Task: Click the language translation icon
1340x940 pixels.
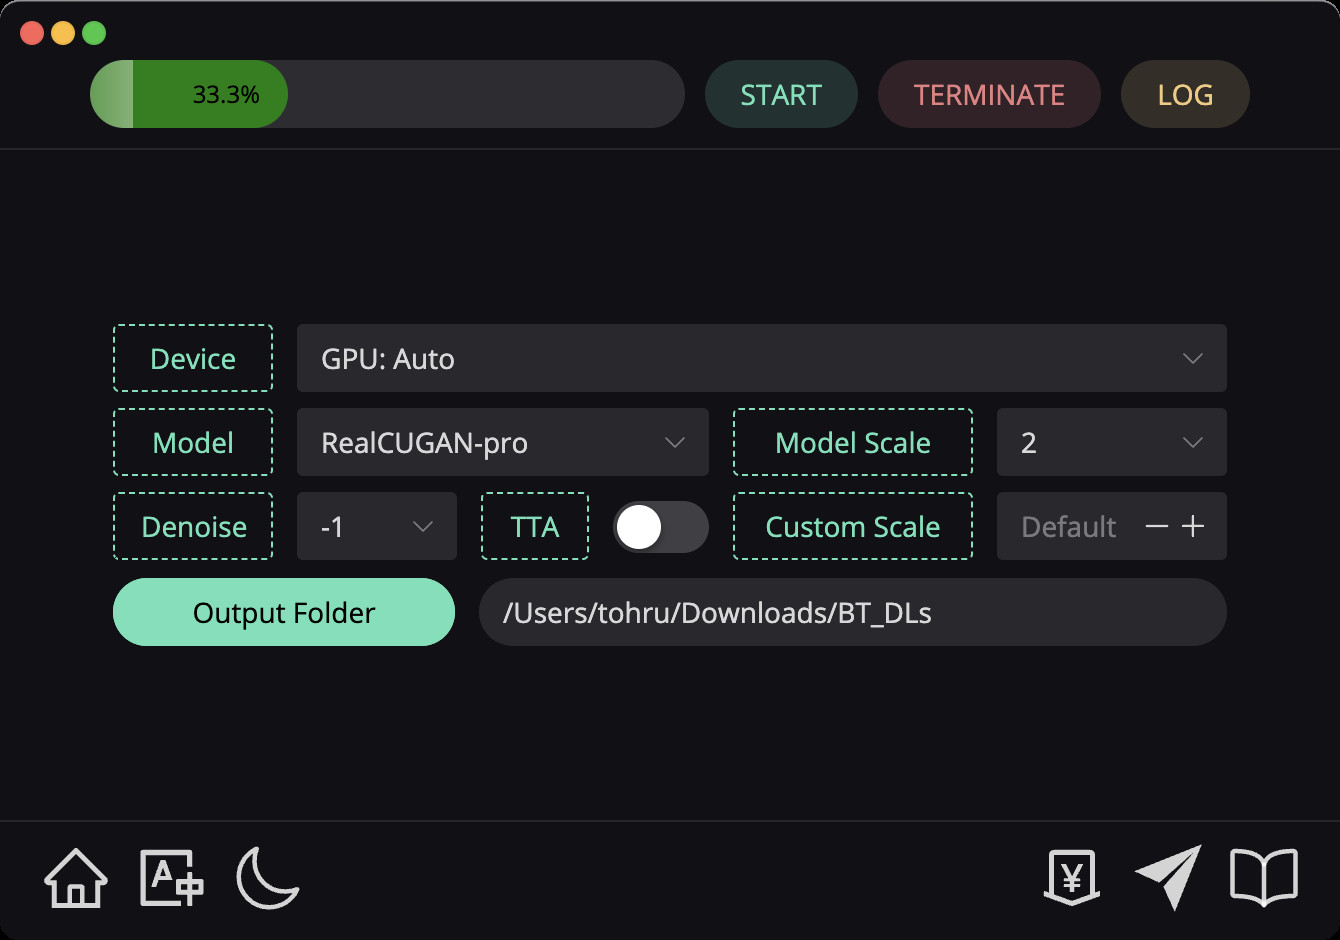Action: [x=171, y=878]
